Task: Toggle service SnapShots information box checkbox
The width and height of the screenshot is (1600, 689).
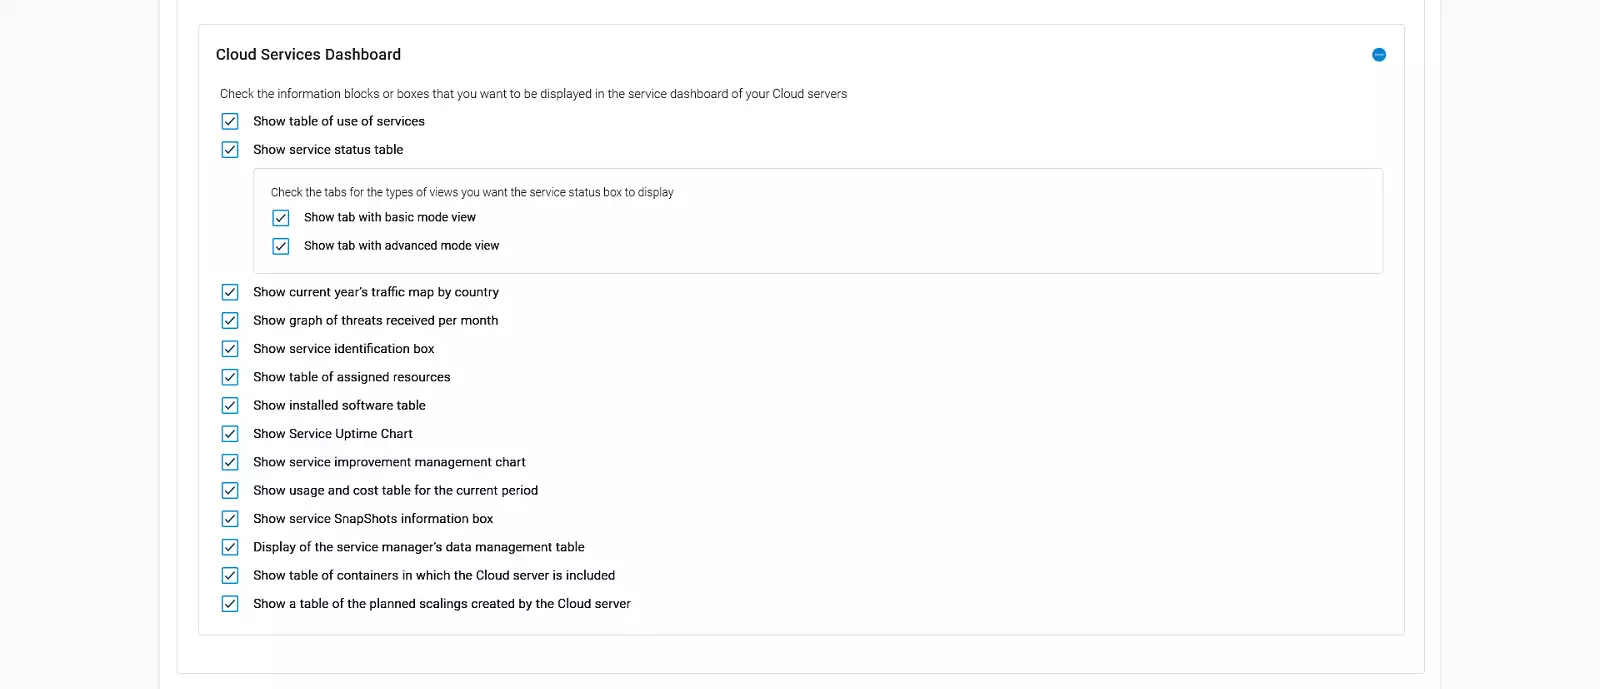Action: pos(230,519)
